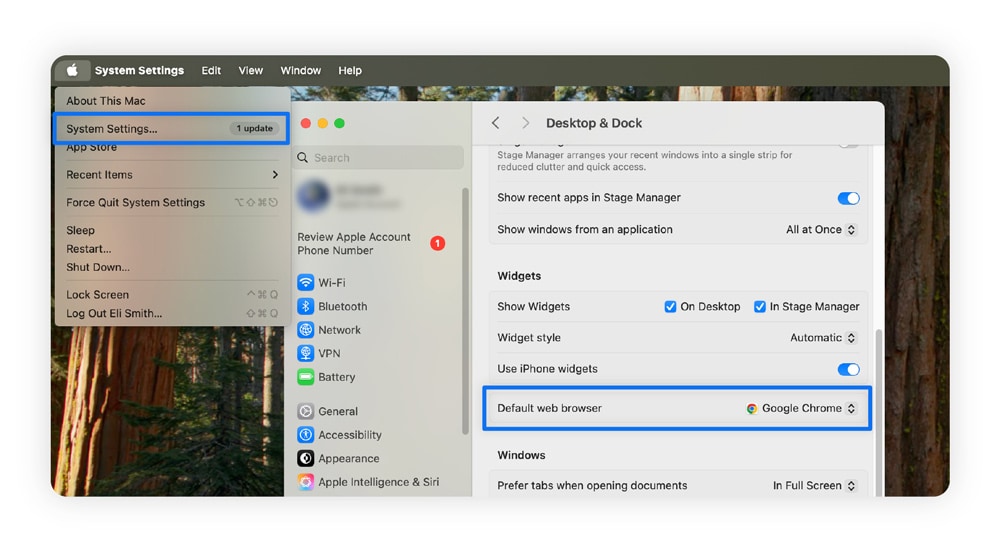
Task: Click the back navigation arrow
Action: coord(496,123)
